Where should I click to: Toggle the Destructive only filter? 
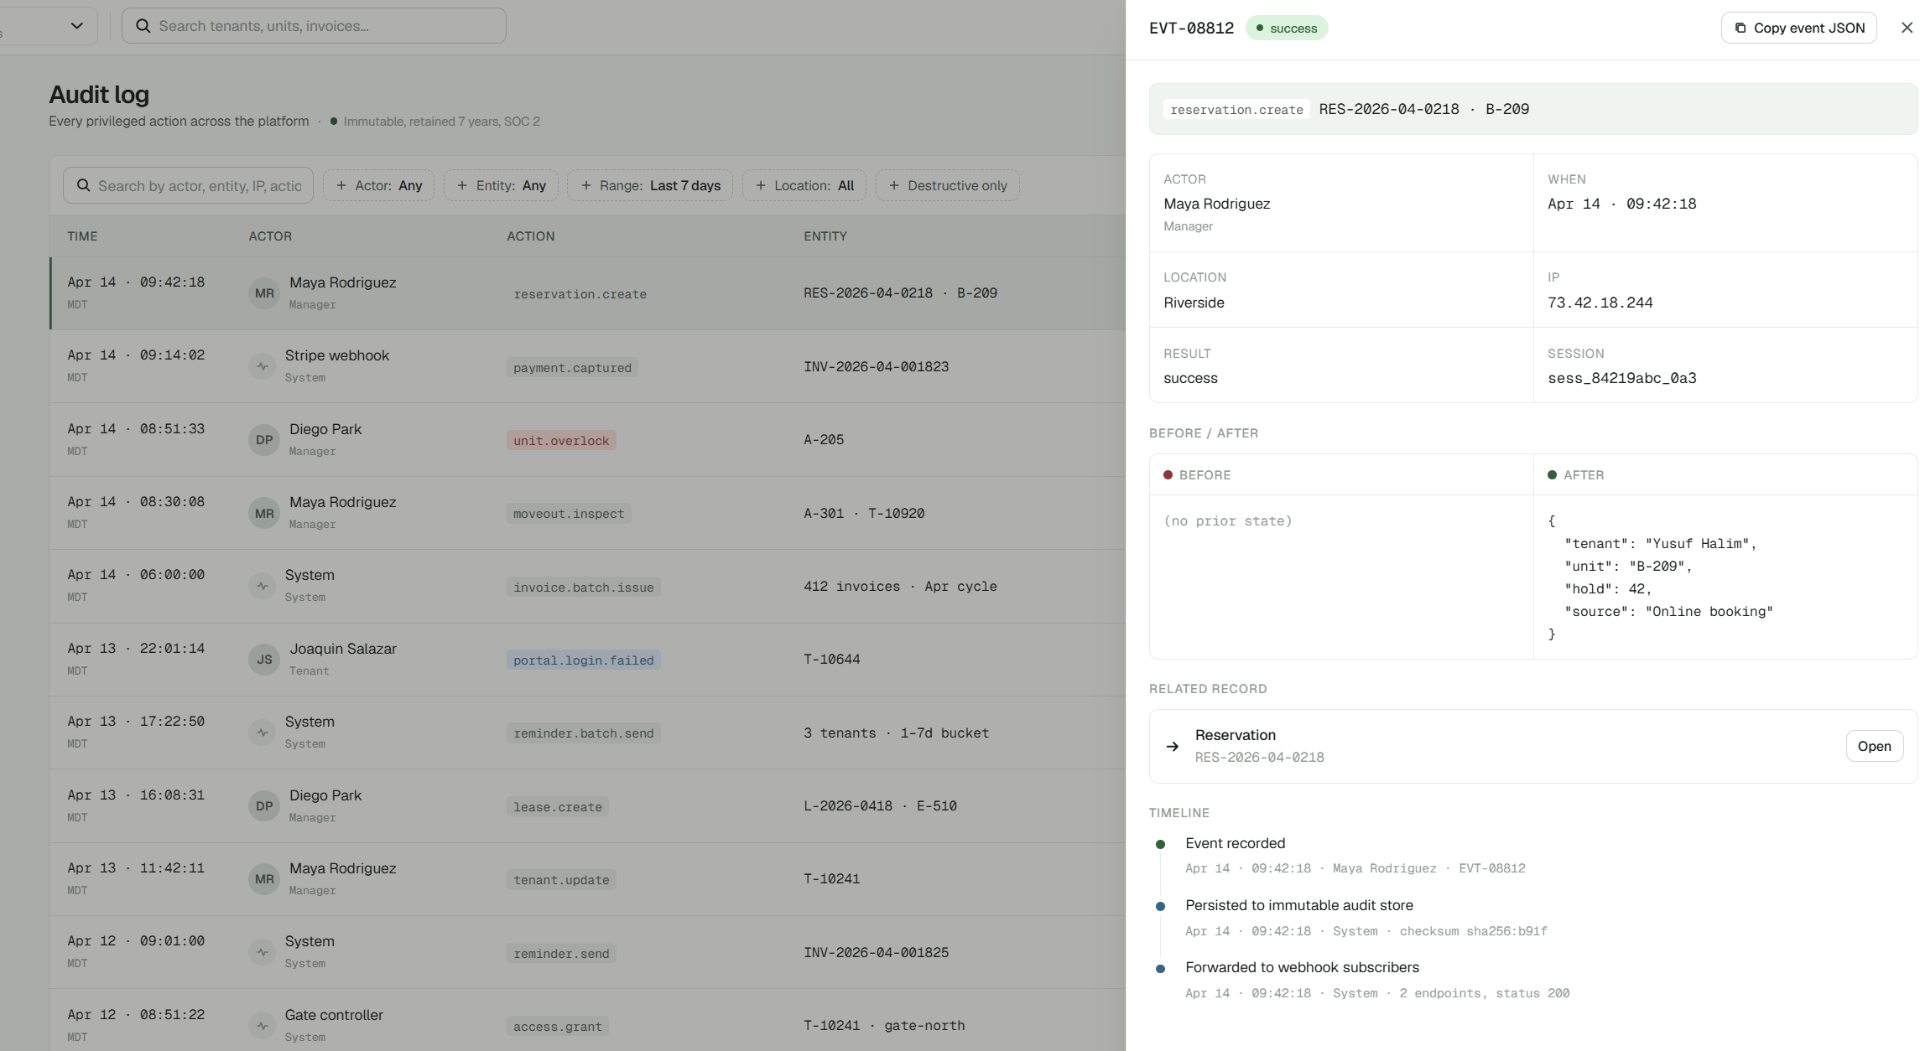click(x=947, y=185)
